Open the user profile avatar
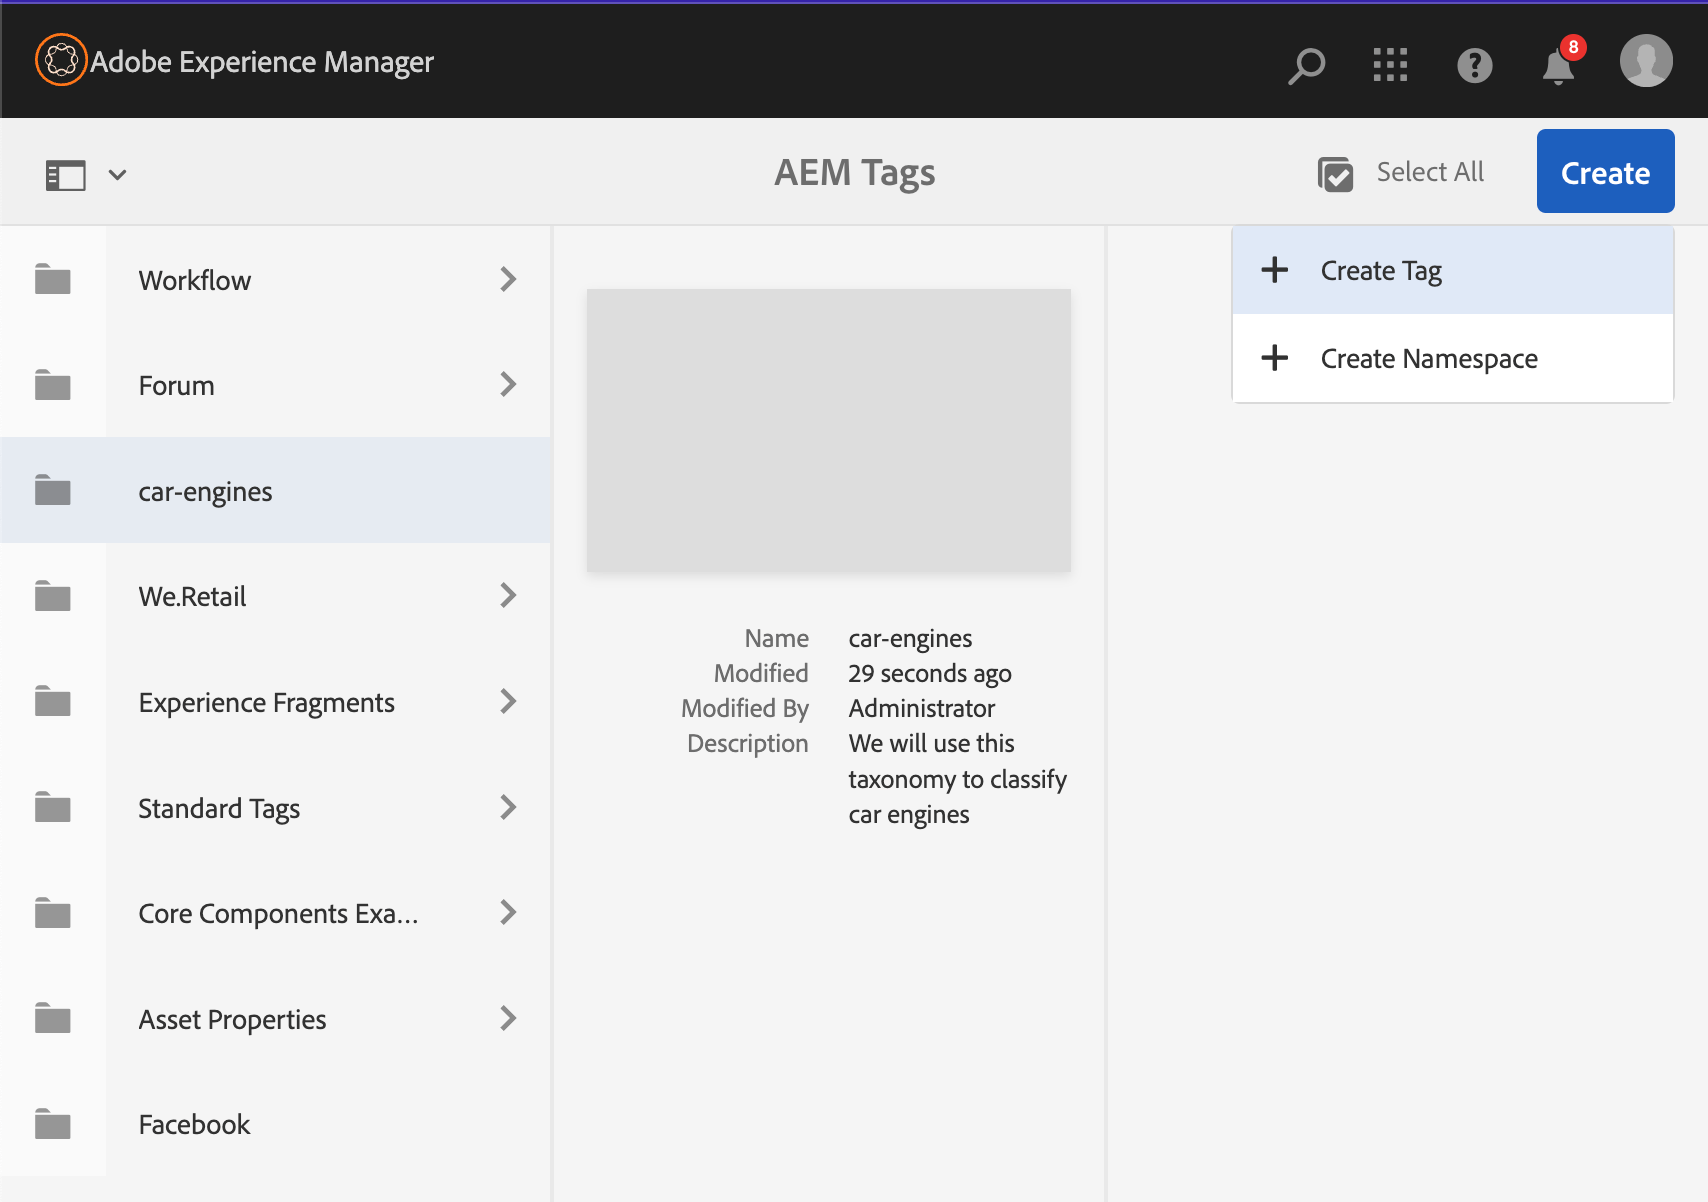The height and width of the screenshot is (1202, 1708). coord(1646,61)
